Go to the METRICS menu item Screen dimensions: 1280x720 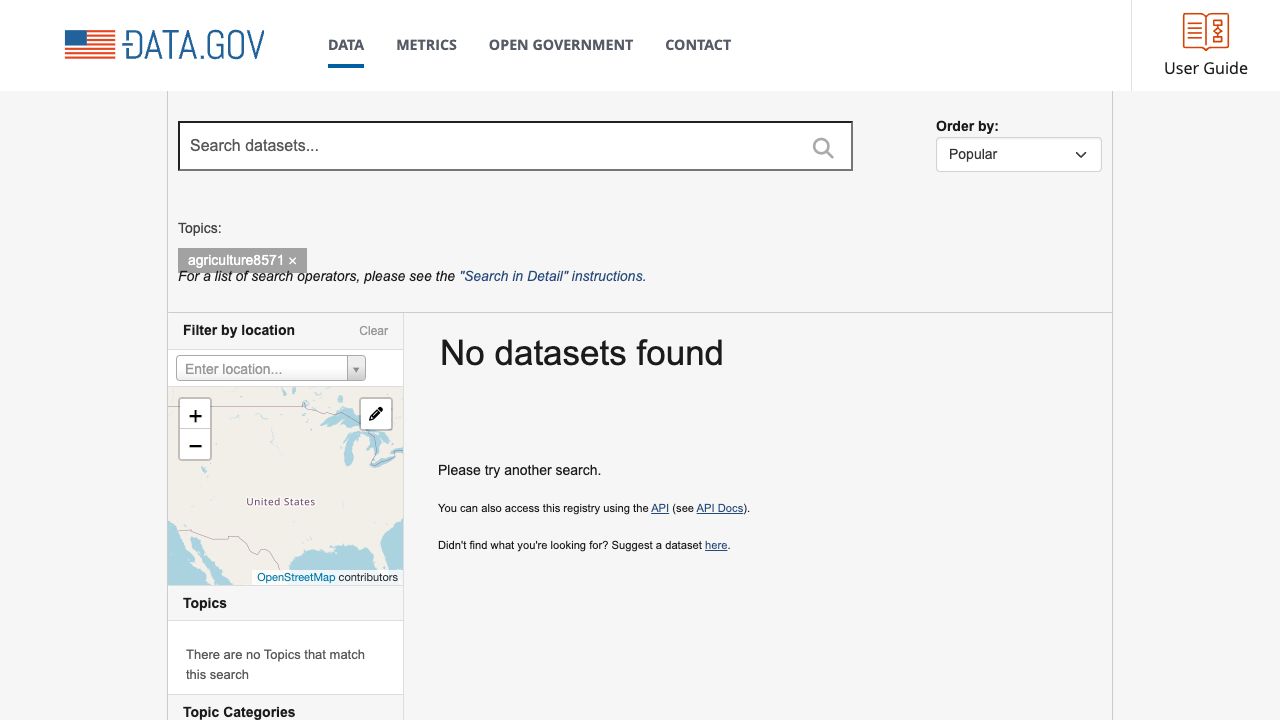[x=426, y=45]
